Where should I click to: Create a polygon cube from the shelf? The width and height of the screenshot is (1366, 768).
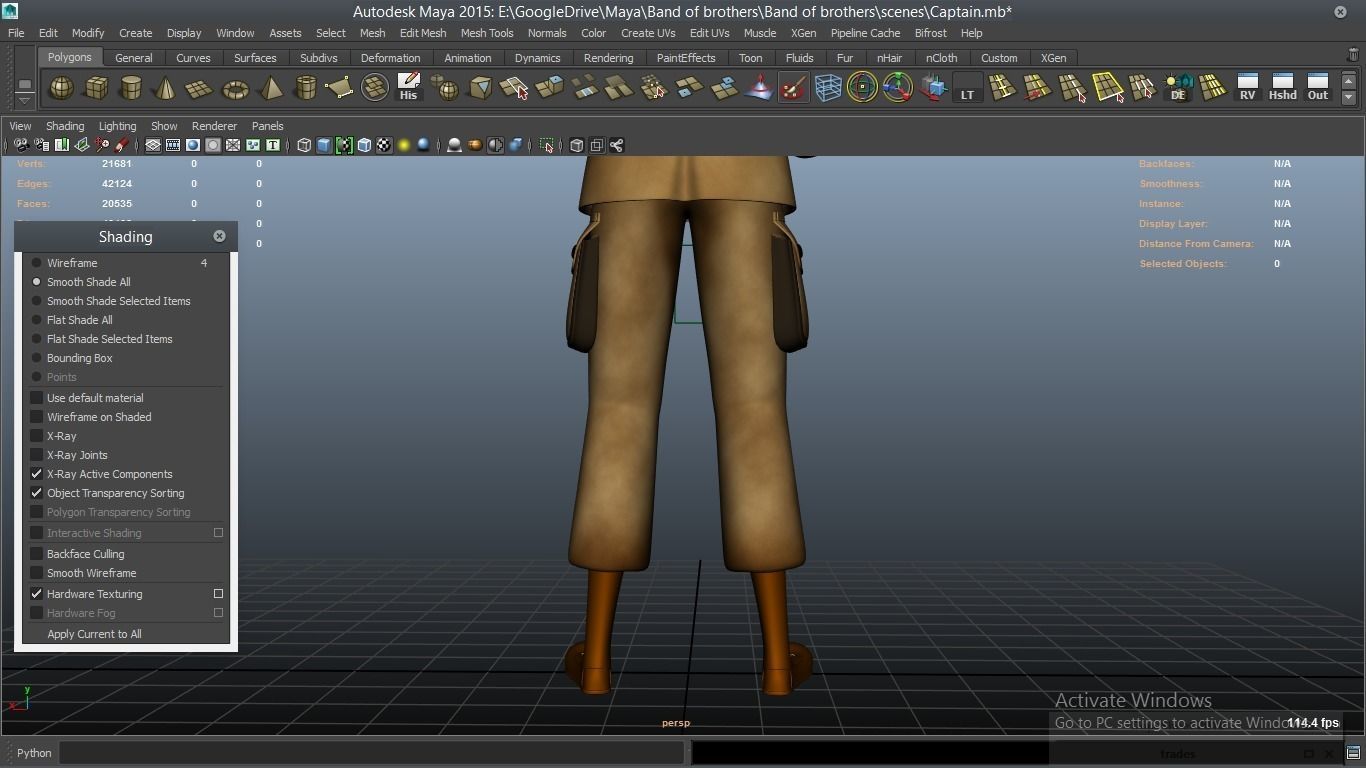[x=96, y=88]
